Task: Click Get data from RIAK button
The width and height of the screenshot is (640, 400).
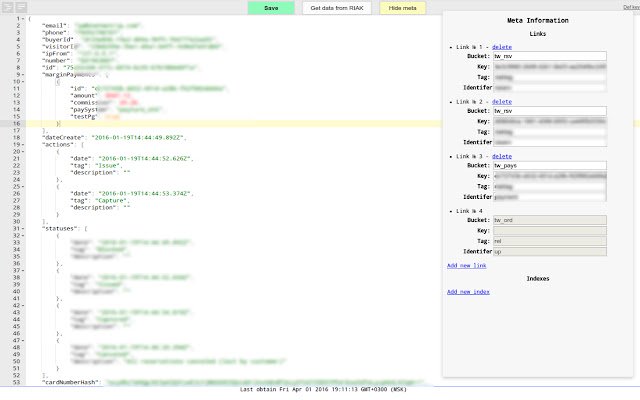Action: [337, 8]
